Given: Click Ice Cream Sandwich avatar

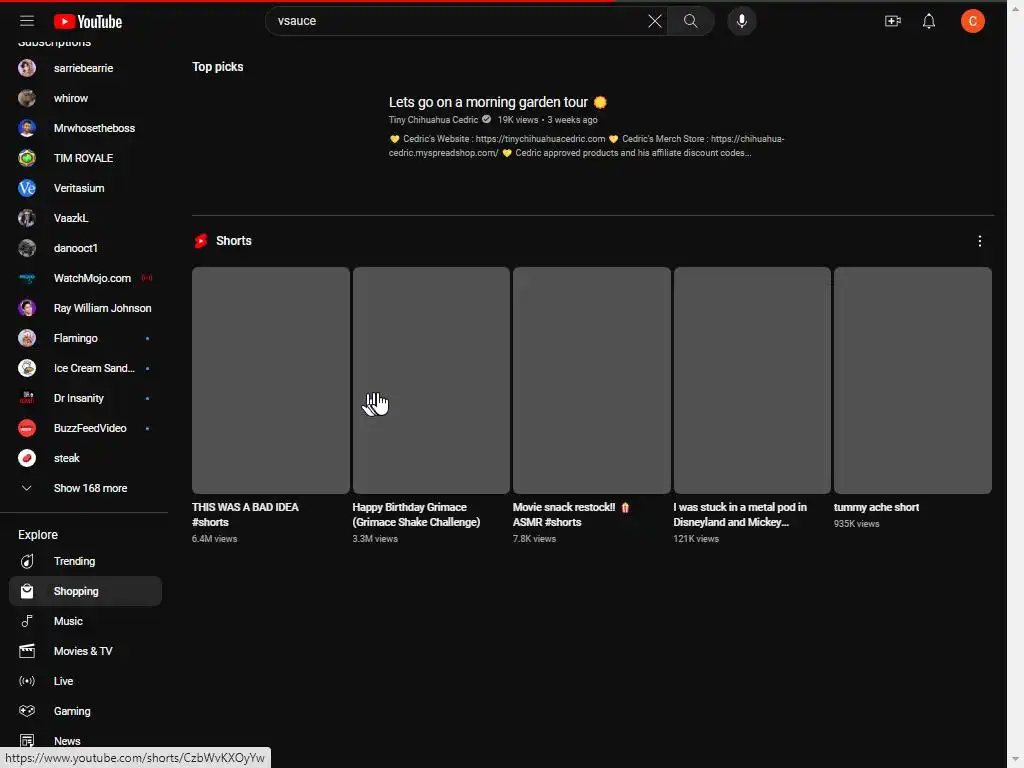Looking at the screenshot, I should (27, 368).
